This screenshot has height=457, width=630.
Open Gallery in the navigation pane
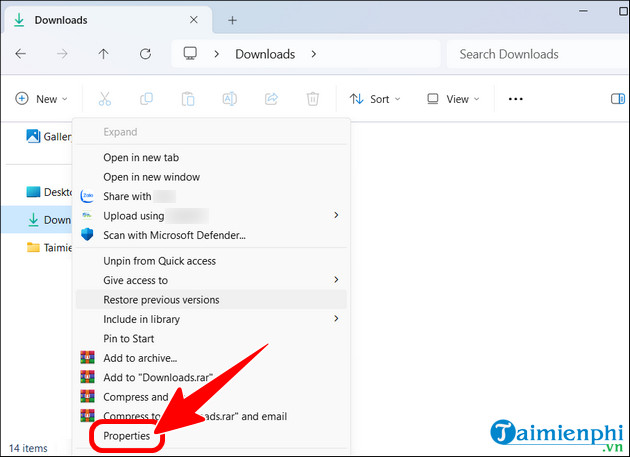[x=48, y=137]
